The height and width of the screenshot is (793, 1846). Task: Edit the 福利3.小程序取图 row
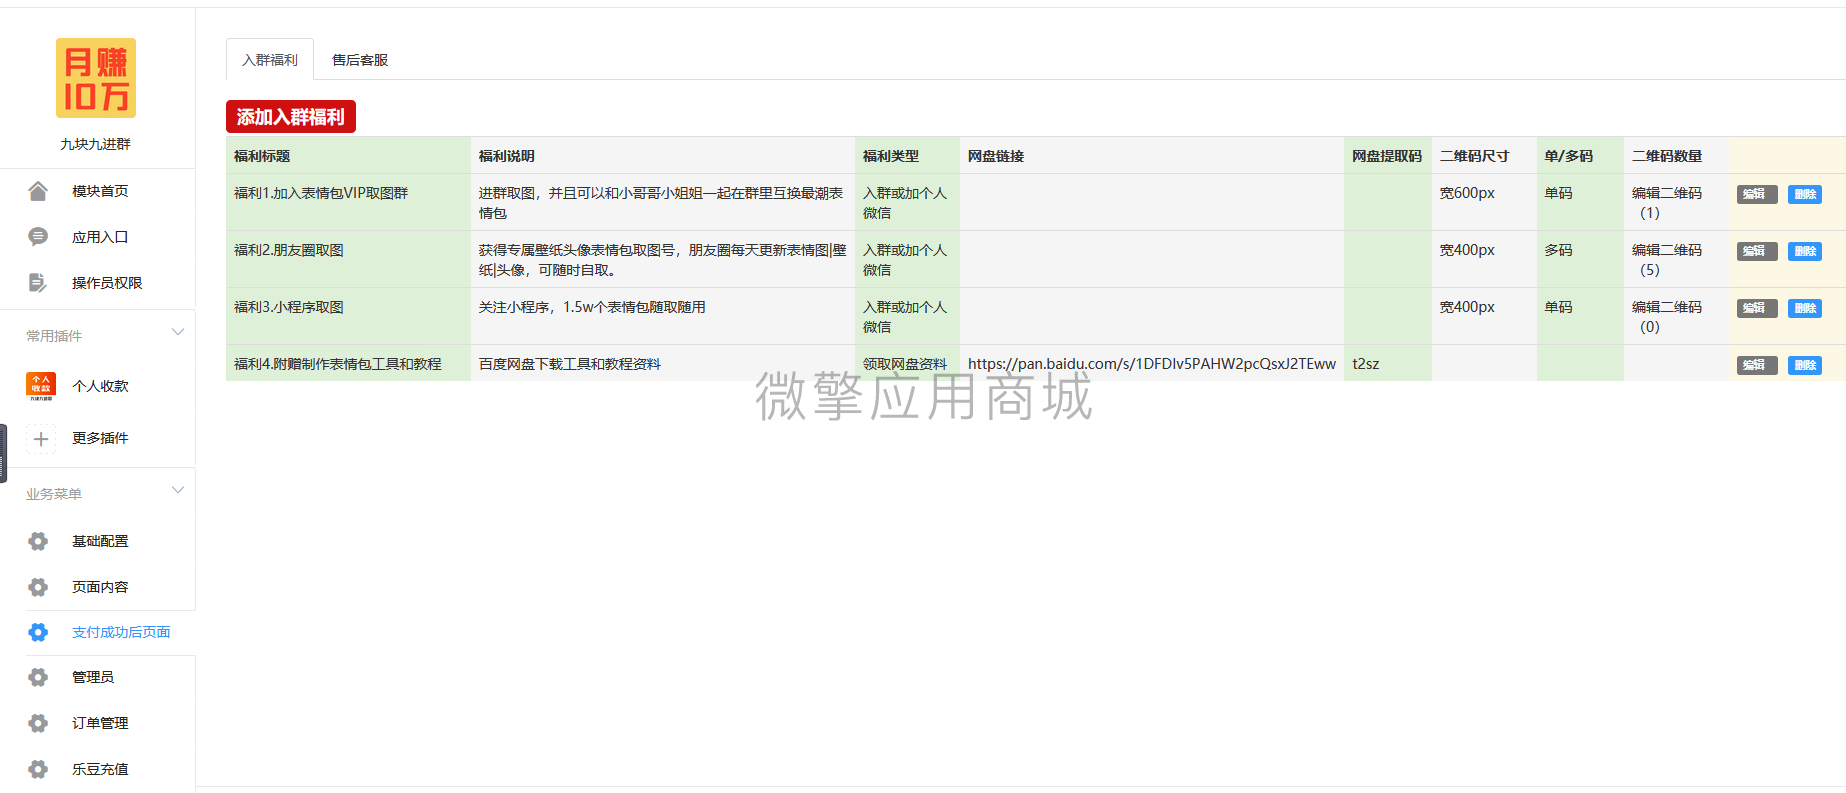click(1757, 308)
